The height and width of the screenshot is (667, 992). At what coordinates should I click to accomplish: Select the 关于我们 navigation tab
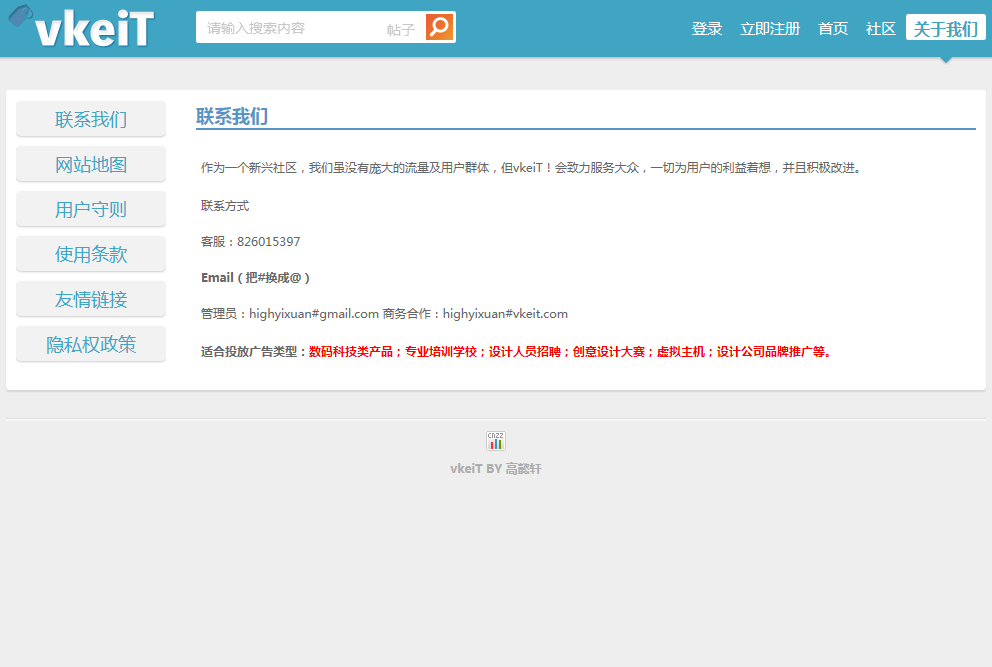pos(945,28)
